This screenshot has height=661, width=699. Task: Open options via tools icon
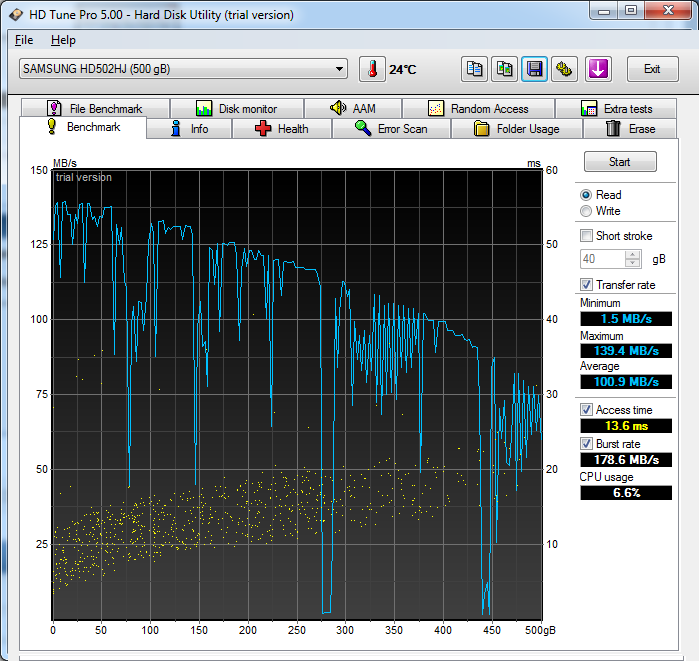[564, 69]
